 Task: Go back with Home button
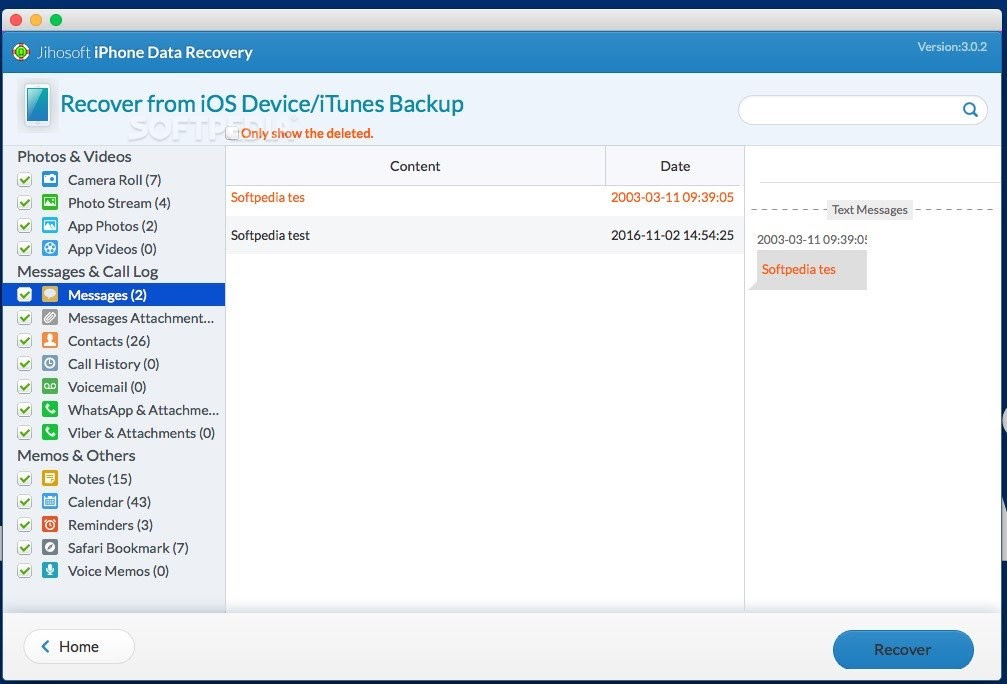(x=79, y=646)
